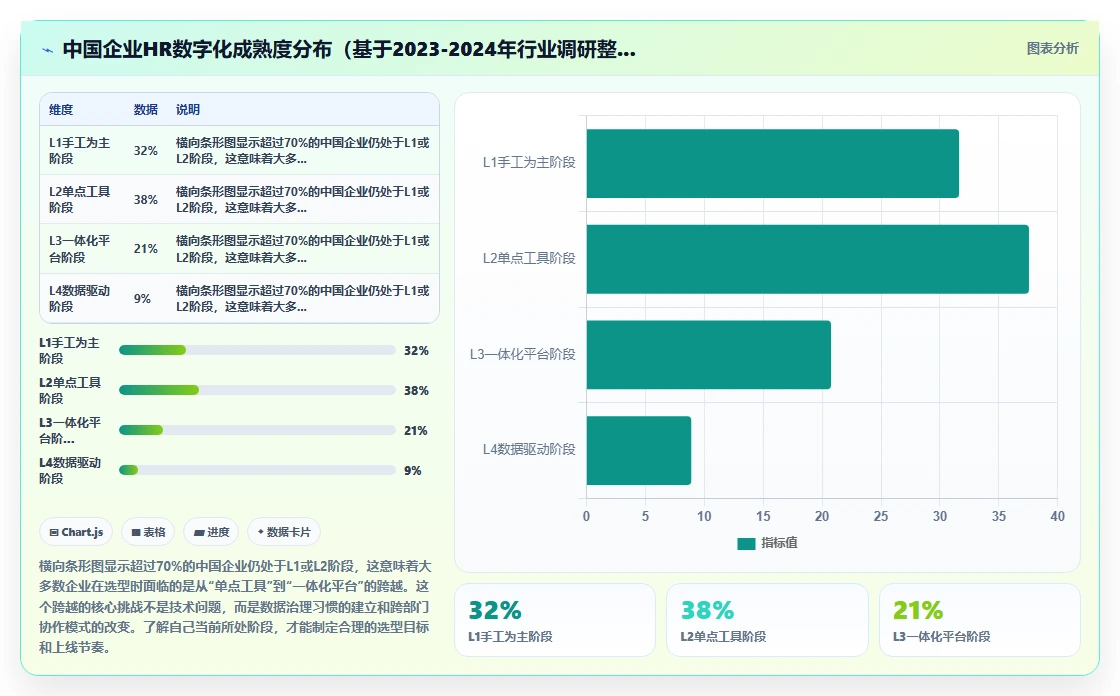This screenshot has height=696, width=1120.
Task: Click the L4数据驱动阶段 bar in chart
Action: coord(639,450)
